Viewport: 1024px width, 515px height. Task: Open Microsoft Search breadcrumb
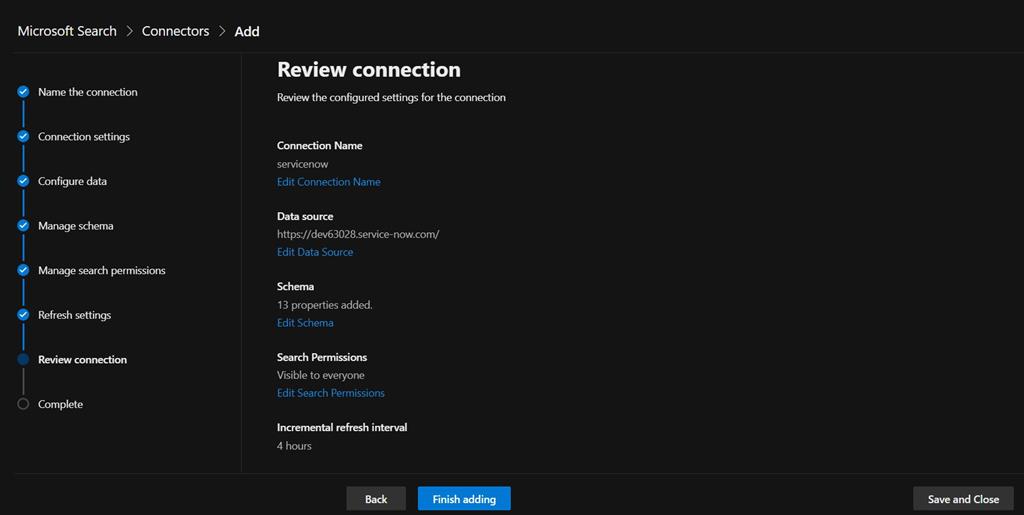(x=67, y=31)
